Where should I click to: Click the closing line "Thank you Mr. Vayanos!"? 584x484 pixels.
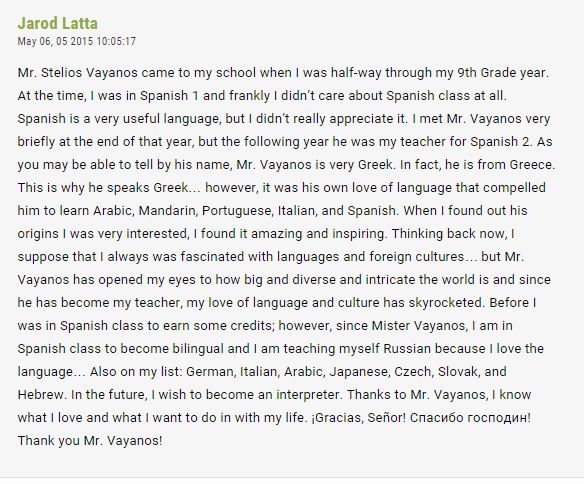(x=90, y=441)
